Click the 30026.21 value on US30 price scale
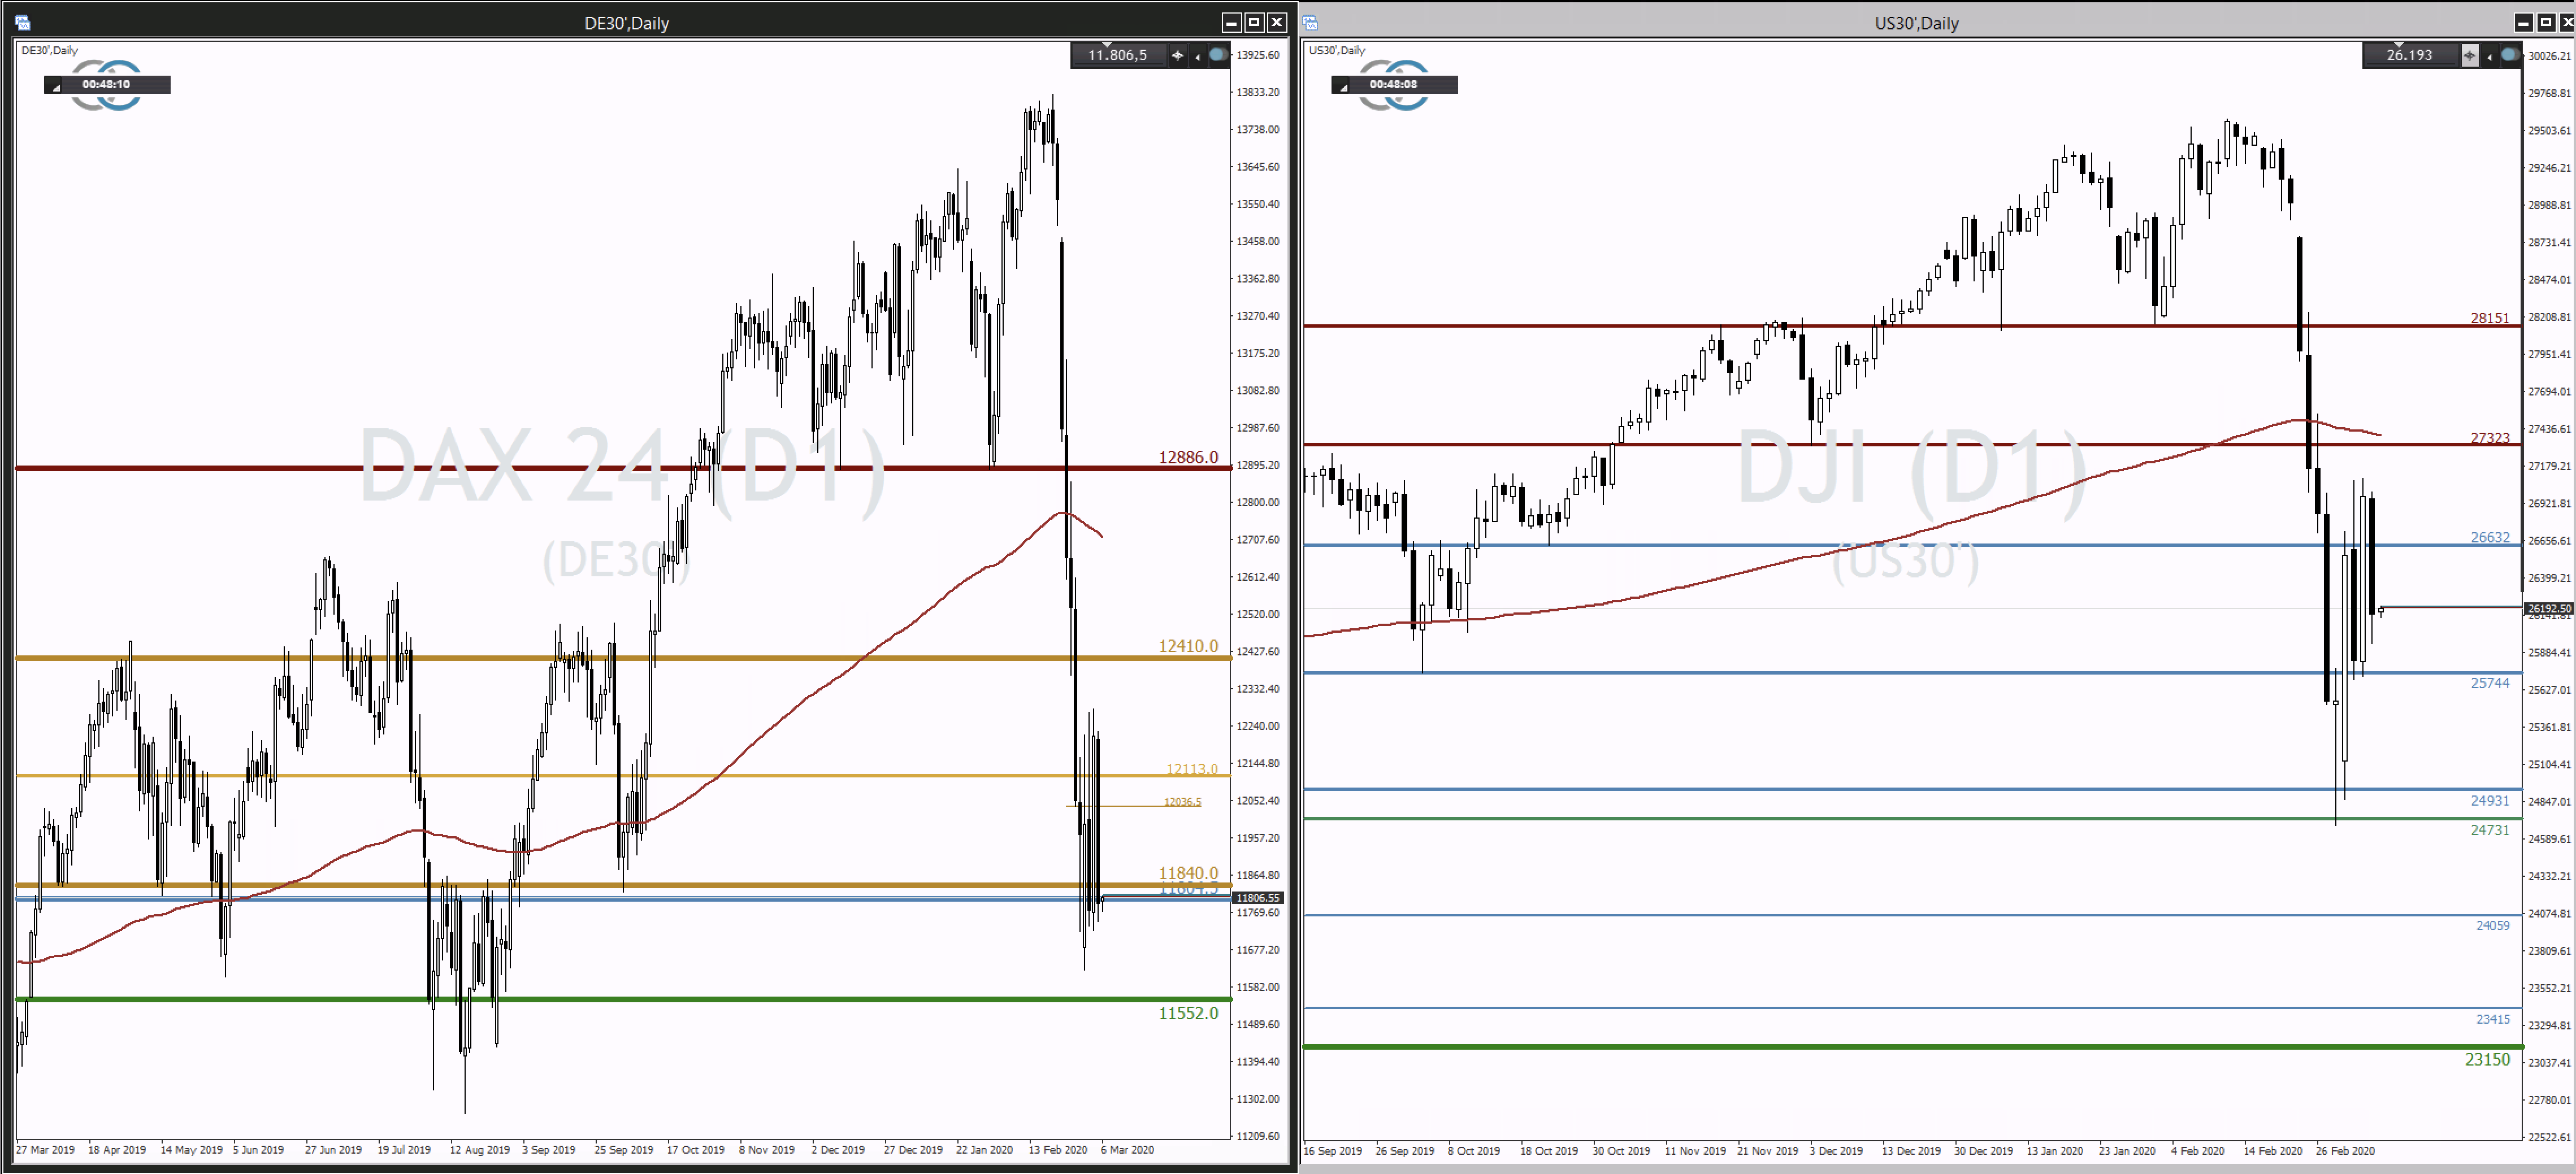Image resolution: width=2576 pixels, height=1174 pixels. [x=2549, y=56]
